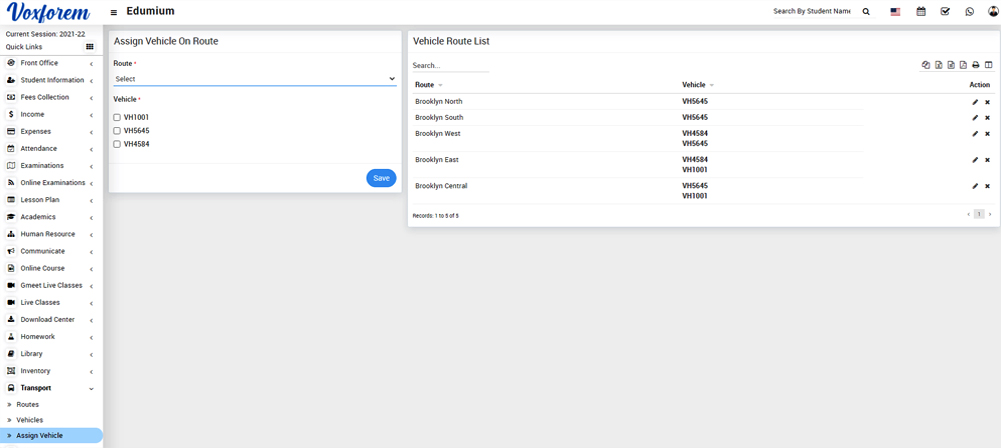Open the Routes submenu item
Screen dimensions: 1001x448
click(27, 404)
